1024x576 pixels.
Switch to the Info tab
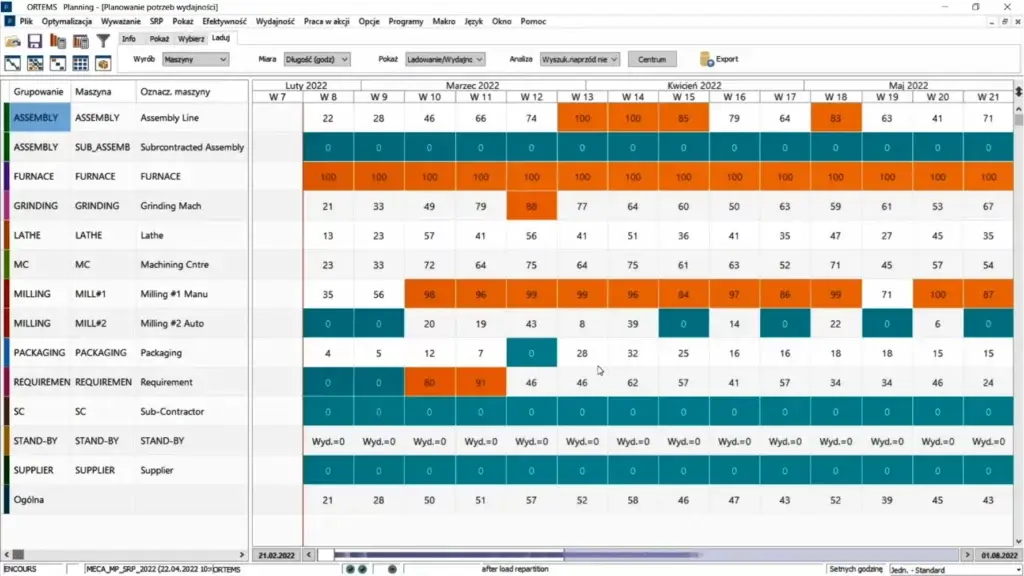pos(130,39)
